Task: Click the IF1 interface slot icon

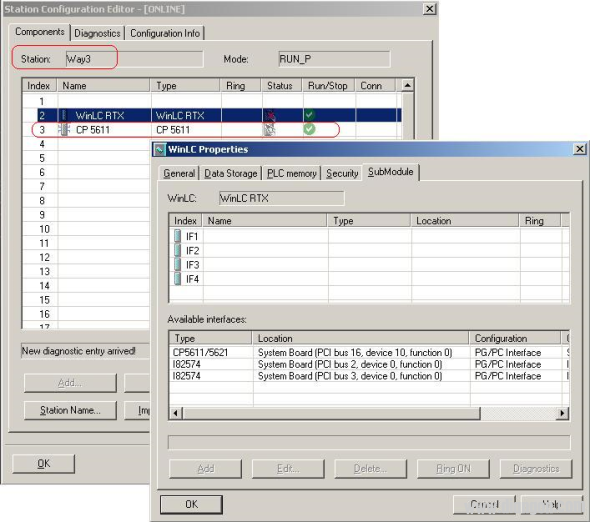Action: pos(177,236)
